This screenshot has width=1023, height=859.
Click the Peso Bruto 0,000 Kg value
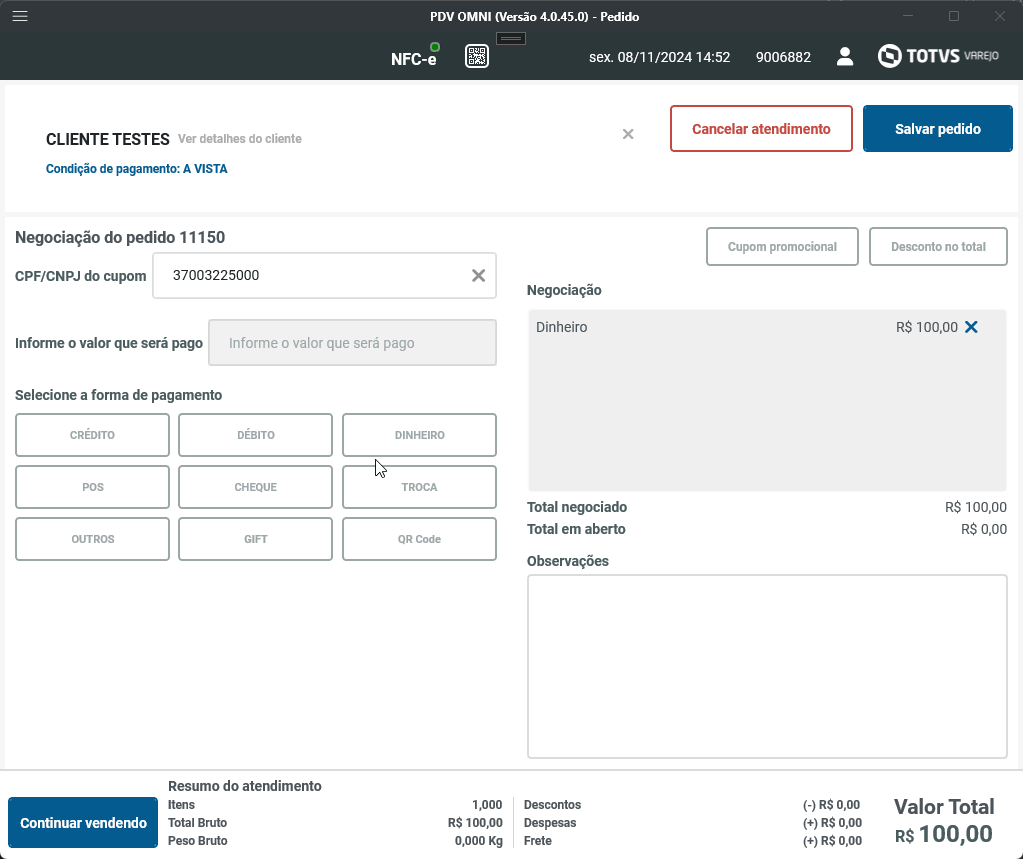[x=479, y=841]
